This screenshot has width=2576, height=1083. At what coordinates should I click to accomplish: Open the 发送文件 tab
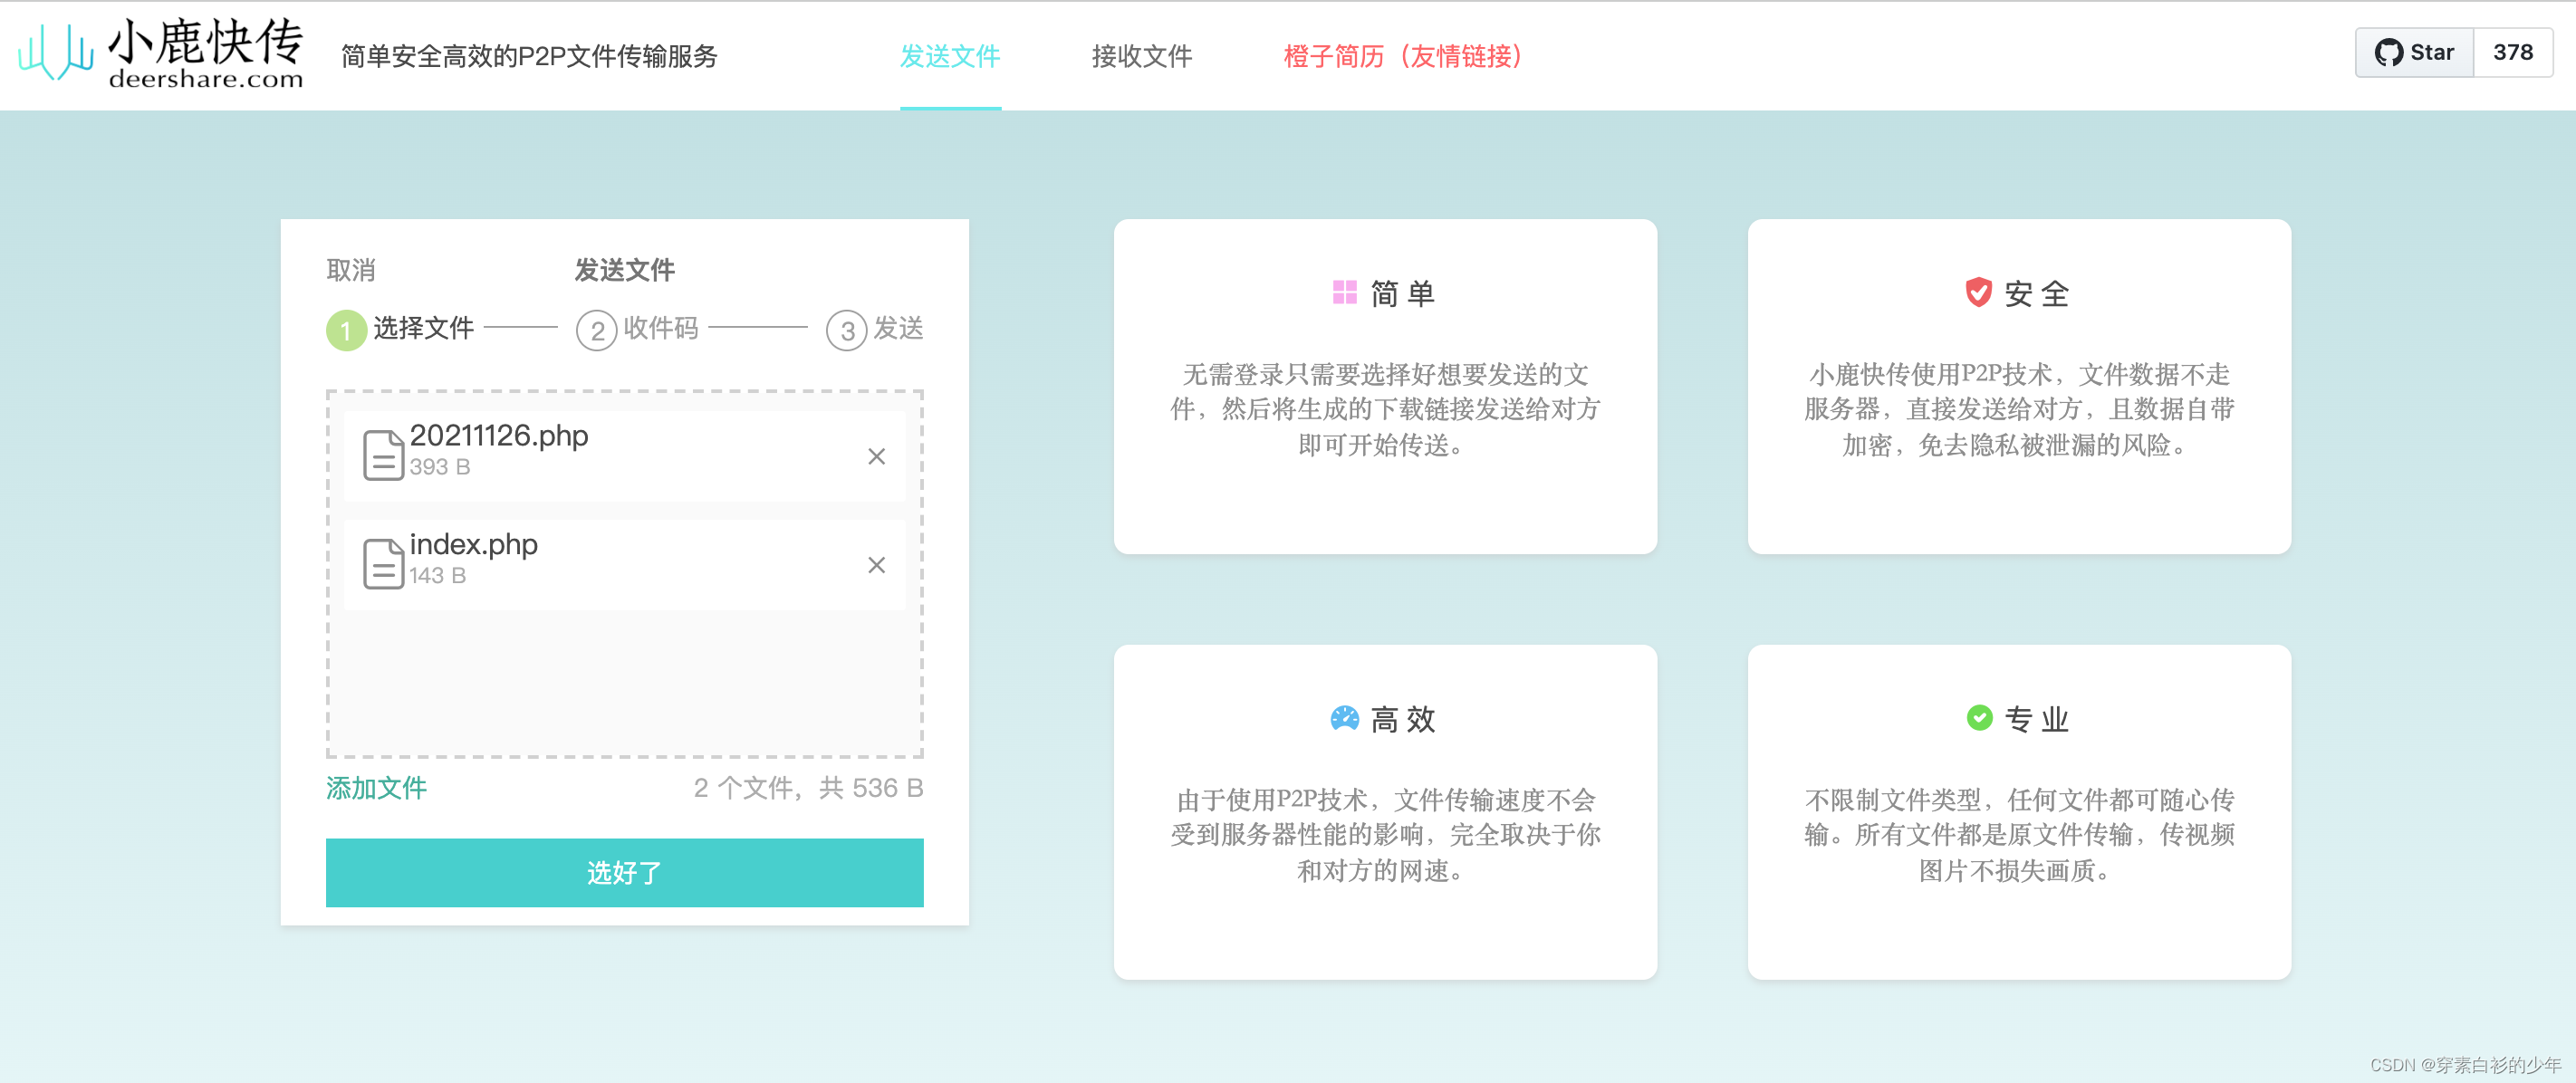[x=950, y=56]
